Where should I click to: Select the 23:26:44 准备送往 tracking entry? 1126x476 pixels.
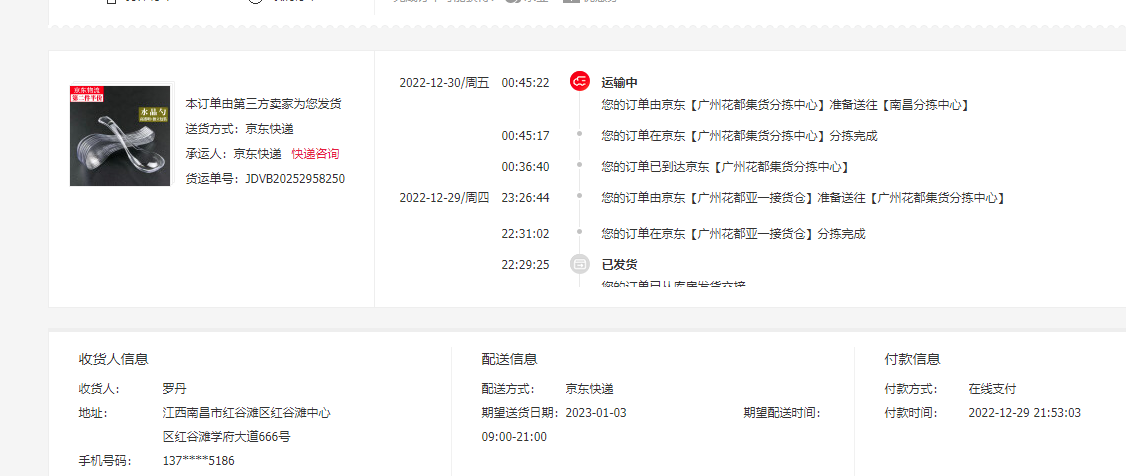(x=803, y=197)
